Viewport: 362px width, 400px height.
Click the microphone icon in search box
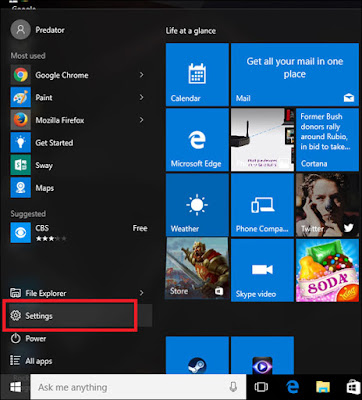pyautogui.click(x=233, y=387)
